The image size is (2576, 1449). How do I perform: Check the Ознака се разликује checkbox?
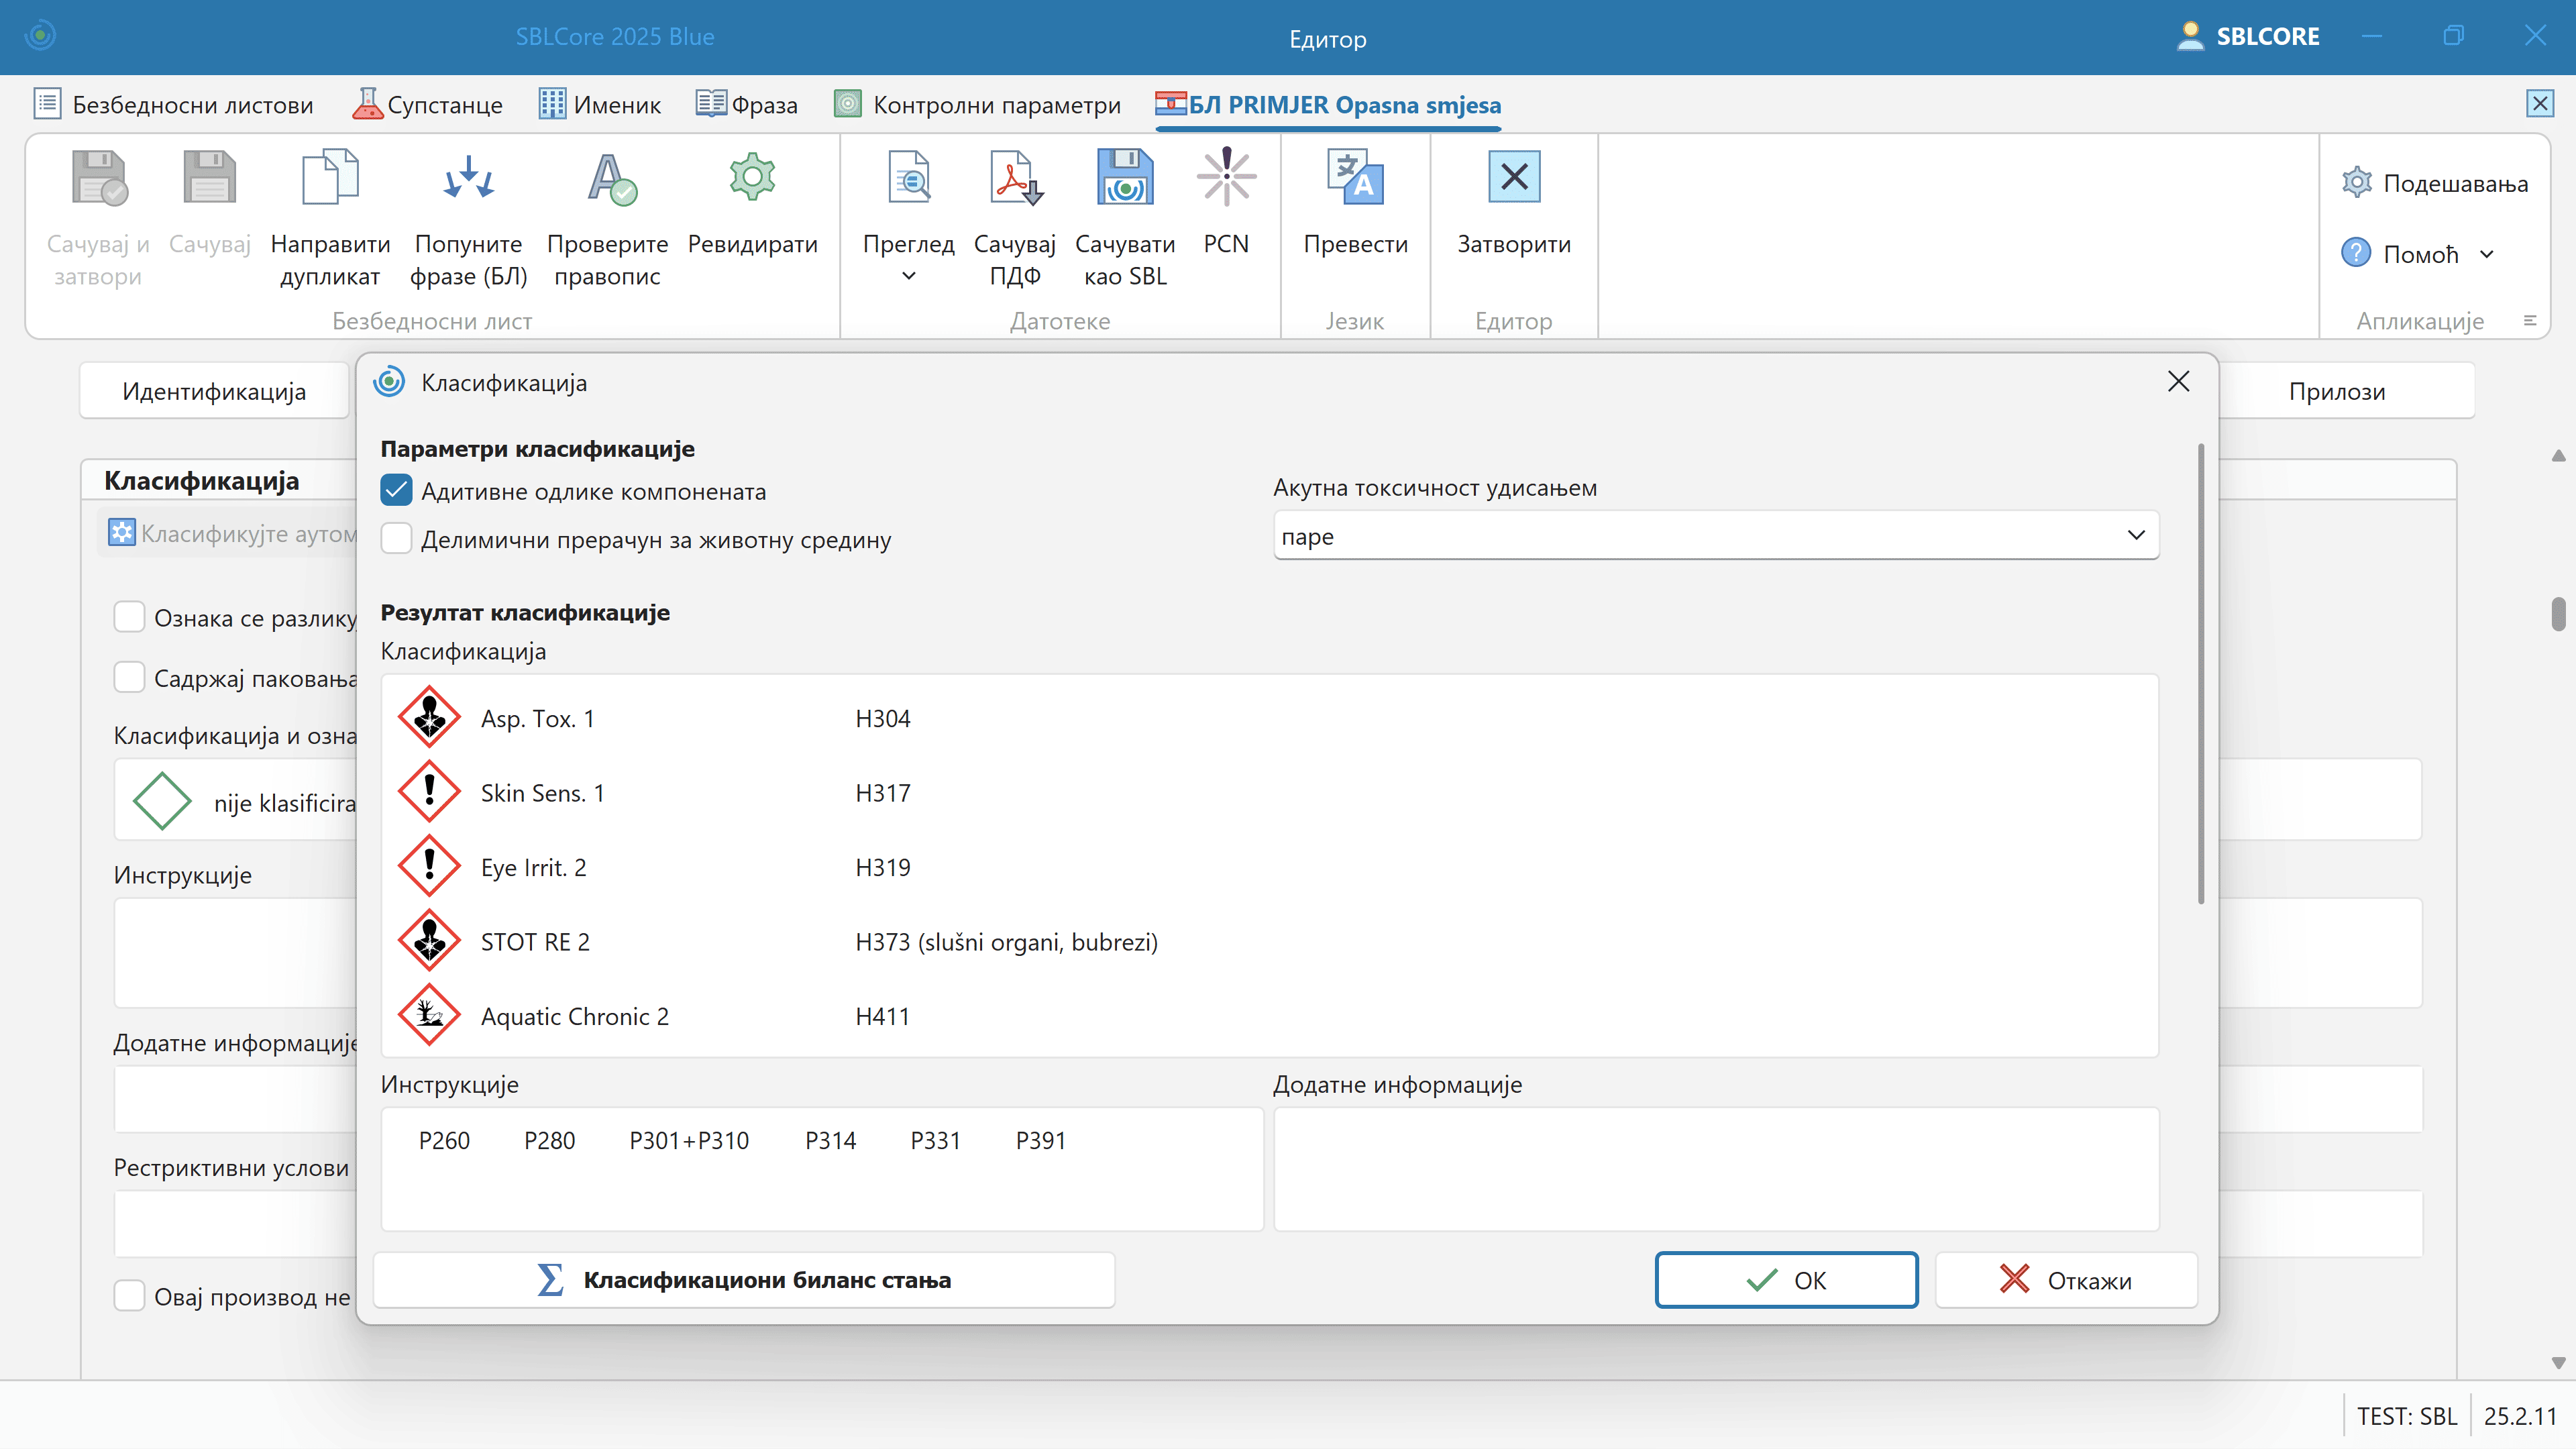129,617
